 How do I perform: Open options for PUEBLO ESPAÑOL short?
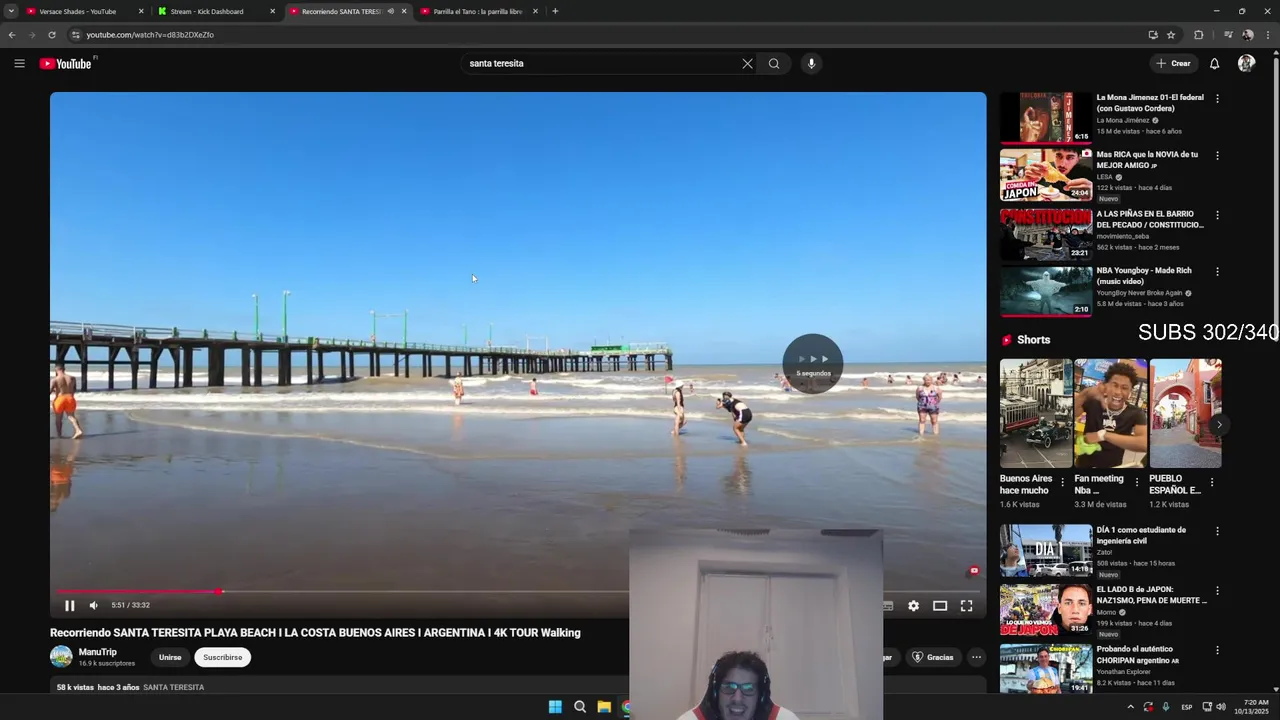click(1212, 482)
